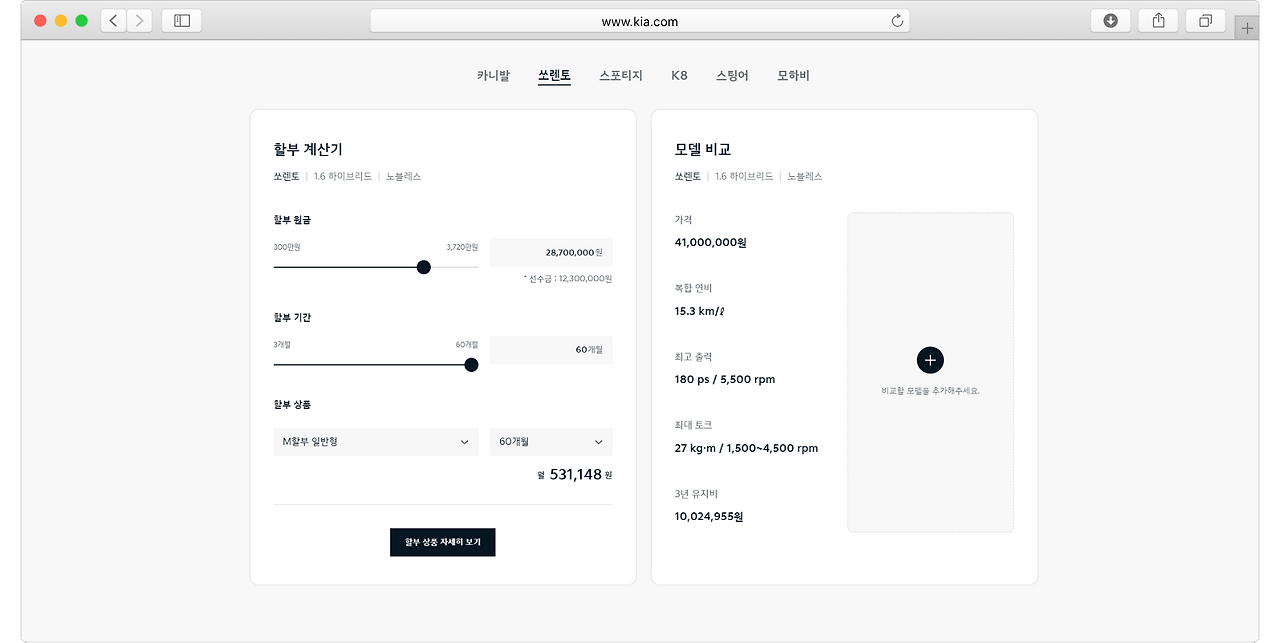This screenshot has width=1280, height=643.
Task: Open the Safari downloads icon
Action: pyautogui.click(x=1110, y=20)
